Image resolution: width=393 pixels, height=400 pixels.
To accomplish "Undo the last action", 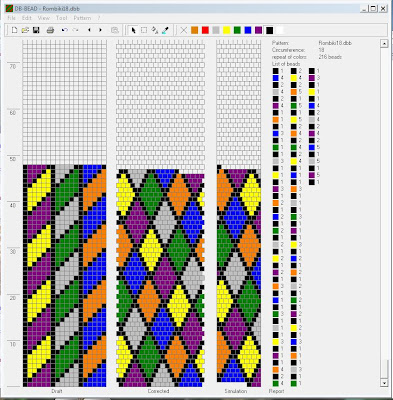I will [65, 30].
